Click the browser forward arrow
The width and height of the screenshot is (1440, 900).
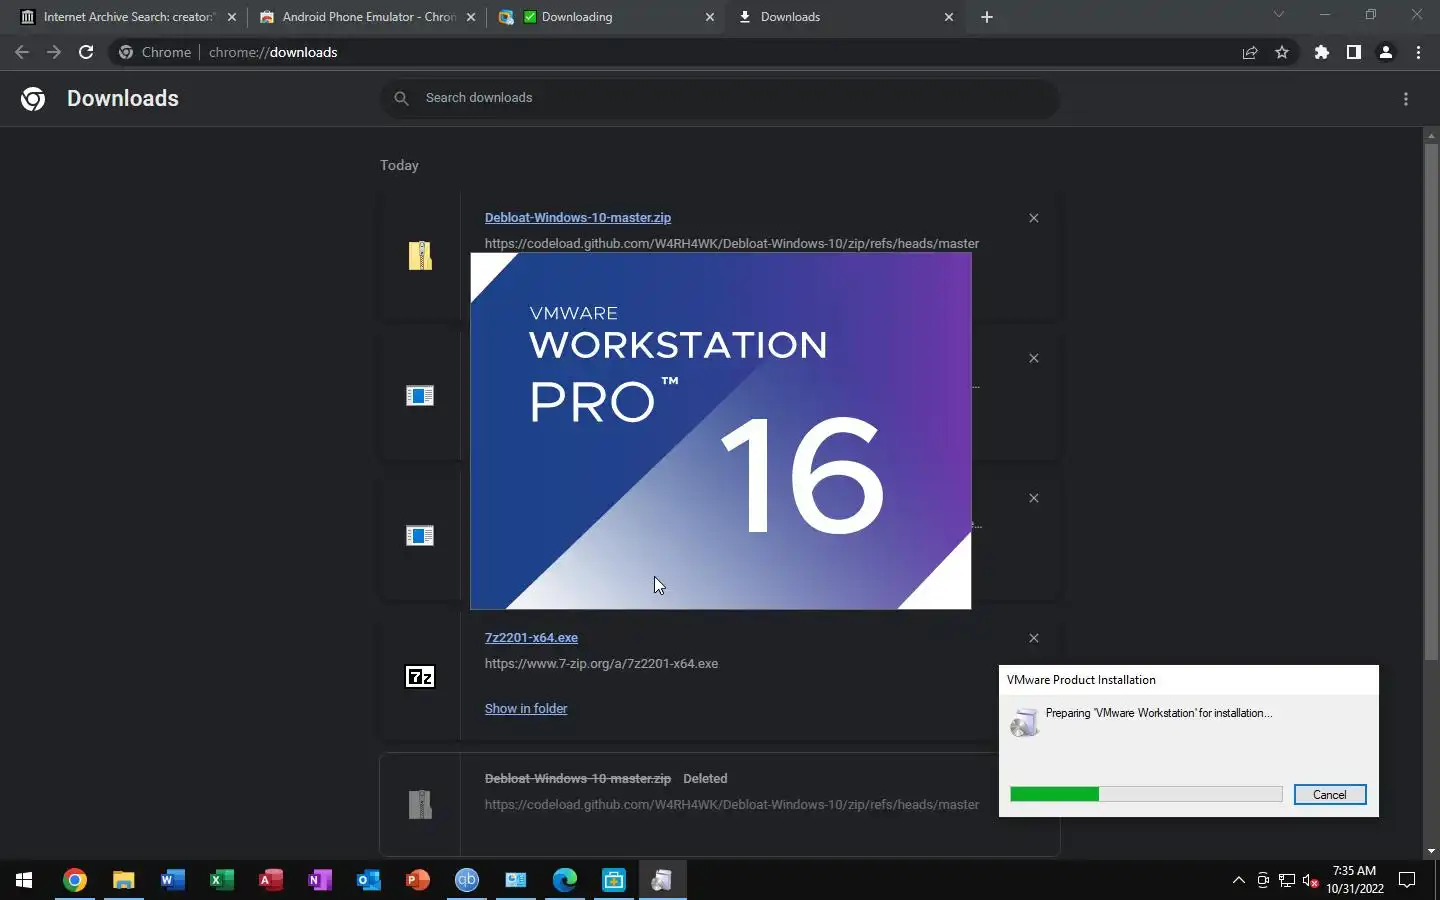(54, 52)
